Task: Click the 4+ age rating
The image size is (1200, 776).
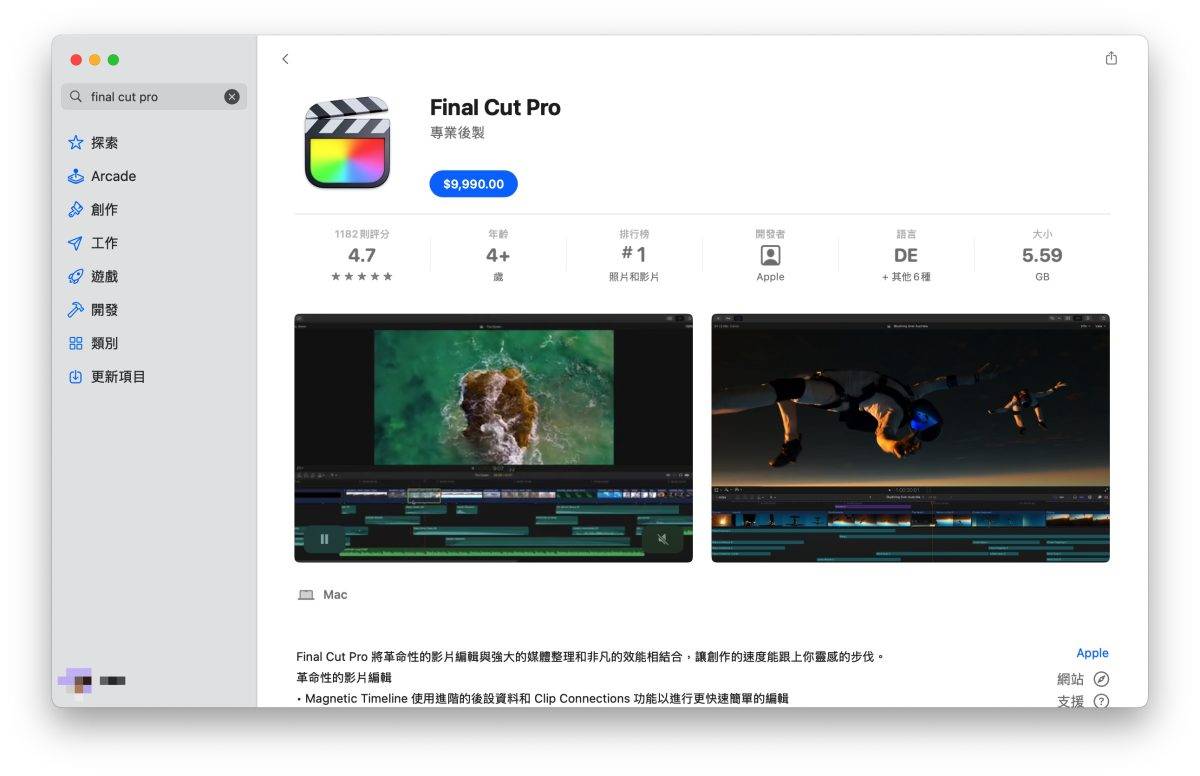Action: click(x=498, y=255)
